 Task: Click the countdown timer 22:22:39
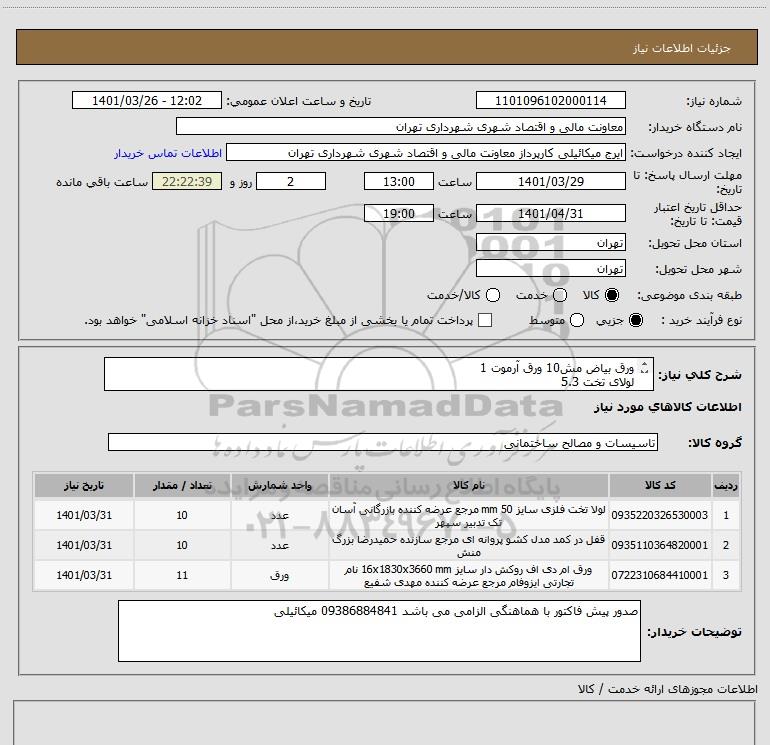187,182
